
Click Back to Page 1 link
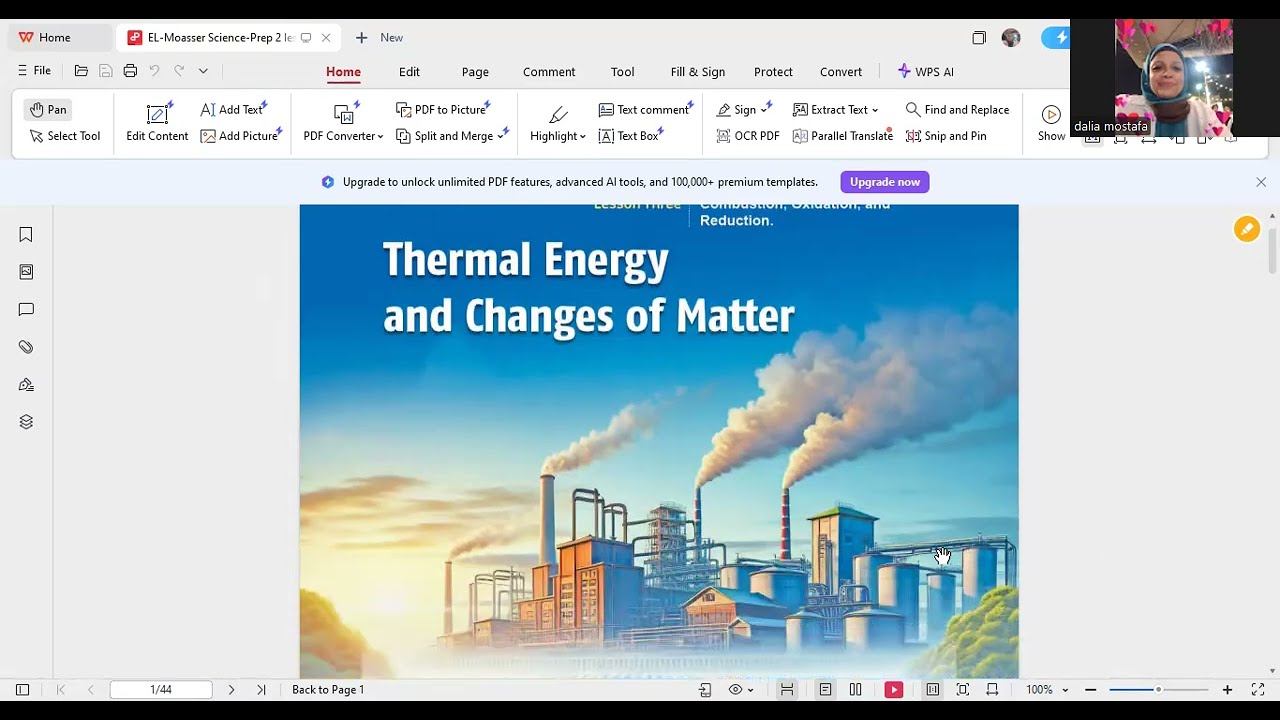pos(328,690)
